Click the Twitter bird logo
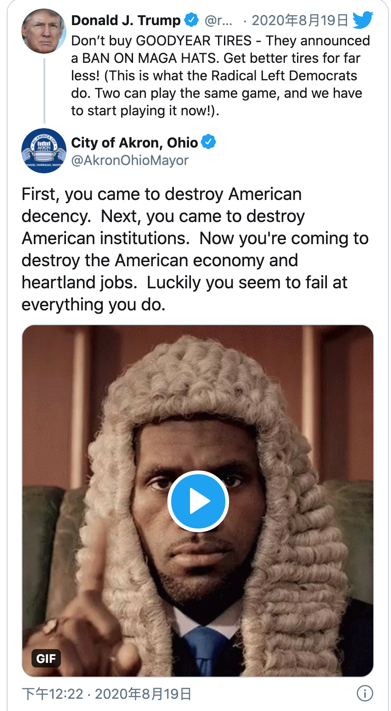Screen dimensions: 391x711 363,20
